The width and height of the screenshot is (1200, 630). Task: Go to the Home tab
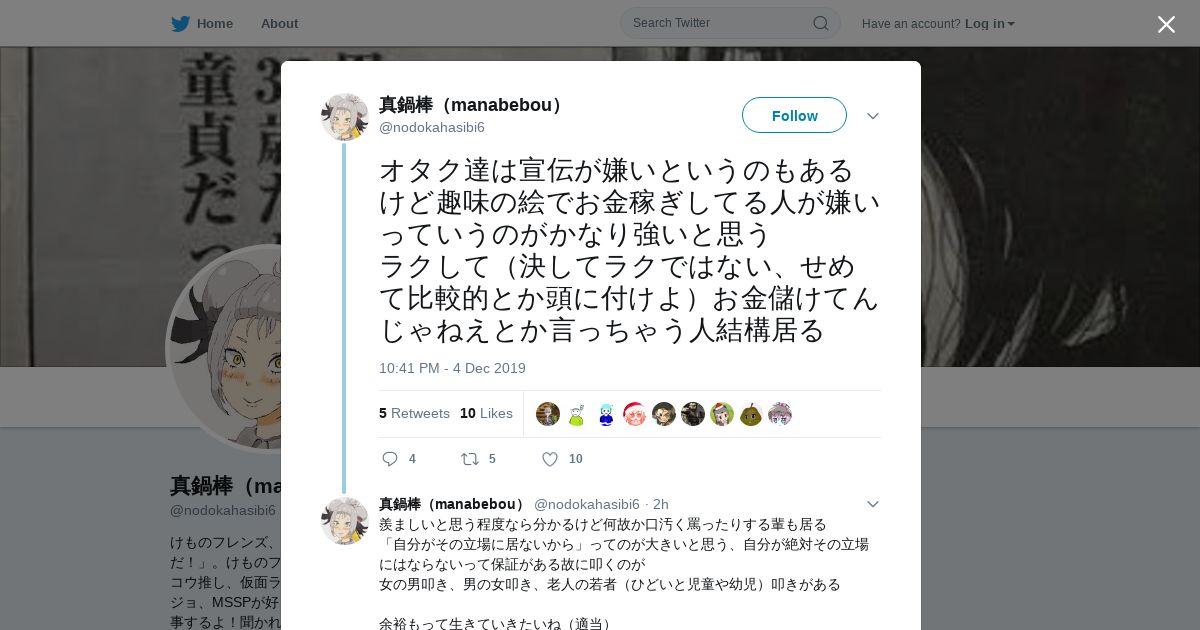202,23
